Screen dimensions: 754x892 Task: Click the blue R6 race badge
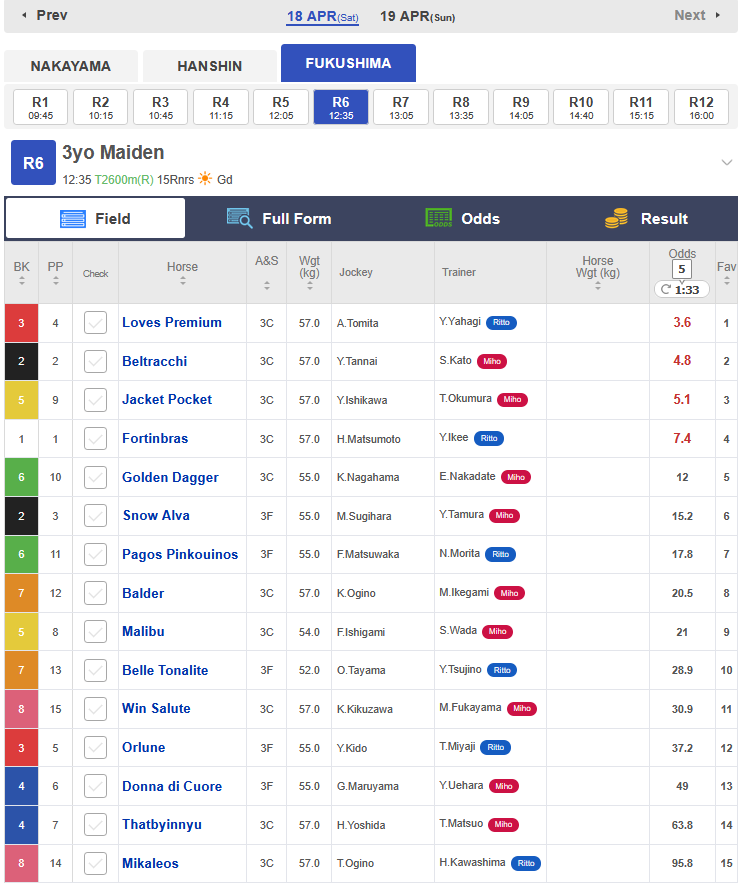point(34,163)
